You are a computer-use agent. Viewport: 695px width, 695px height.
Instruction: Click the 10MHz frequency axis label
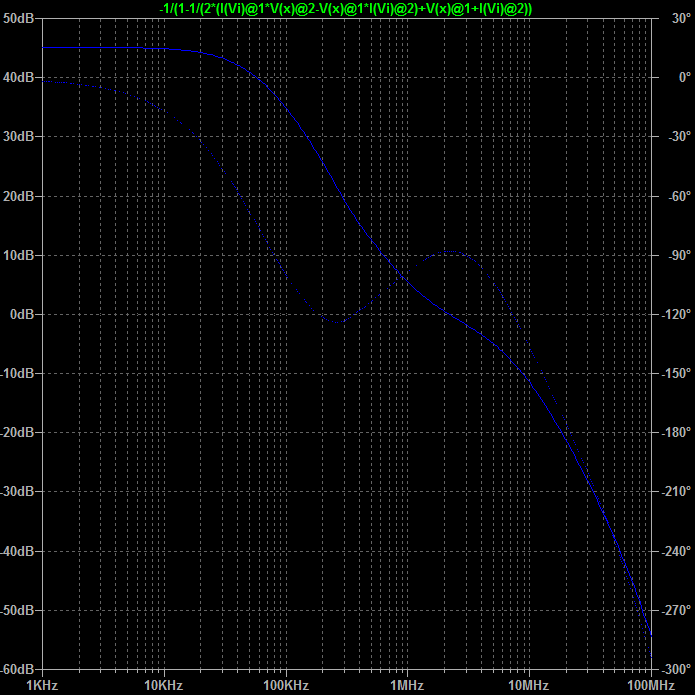tap(528, 685)
